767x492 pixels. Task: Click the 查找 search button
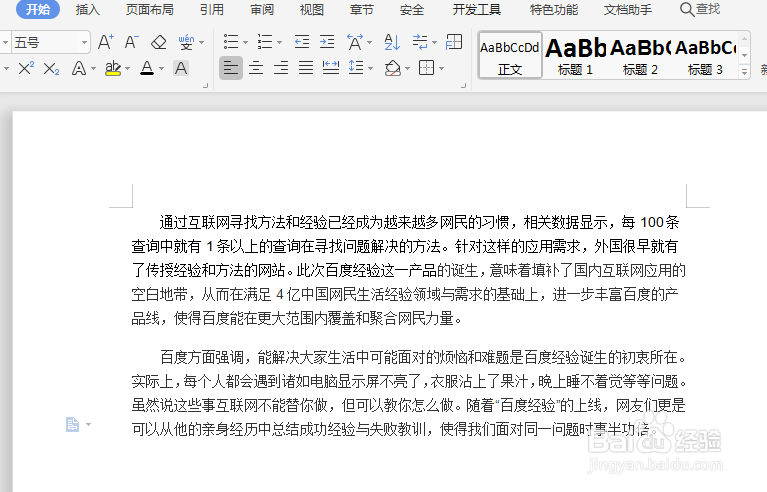(x=700, y=9)
